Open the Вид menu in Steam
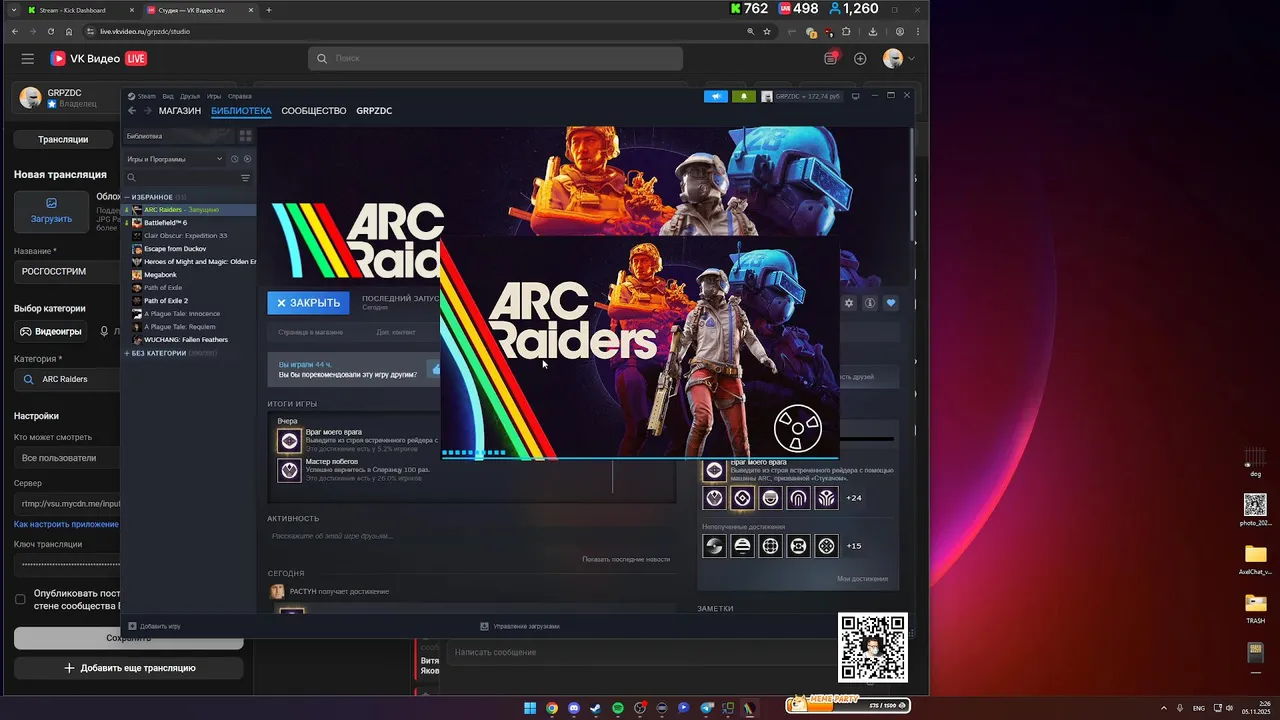Viewport: 1280px width, 720px height. (x=168, y=96)
